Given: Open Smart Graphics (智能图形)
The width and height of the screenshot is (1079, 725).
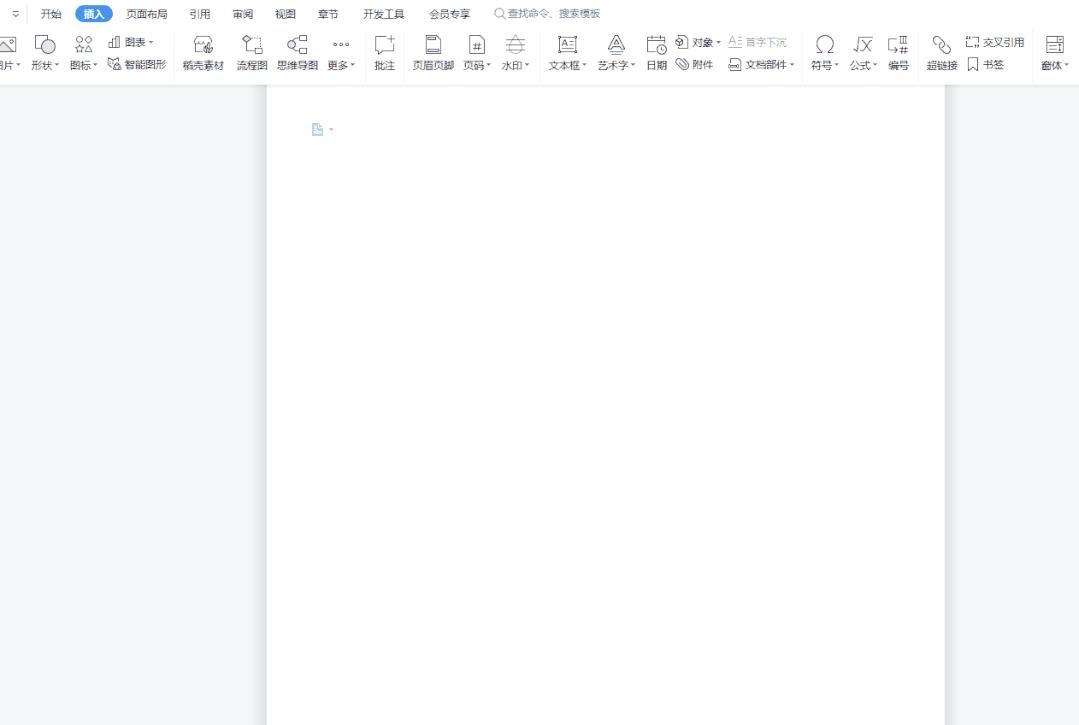Looking at the screenshot, I should [137, 65].
